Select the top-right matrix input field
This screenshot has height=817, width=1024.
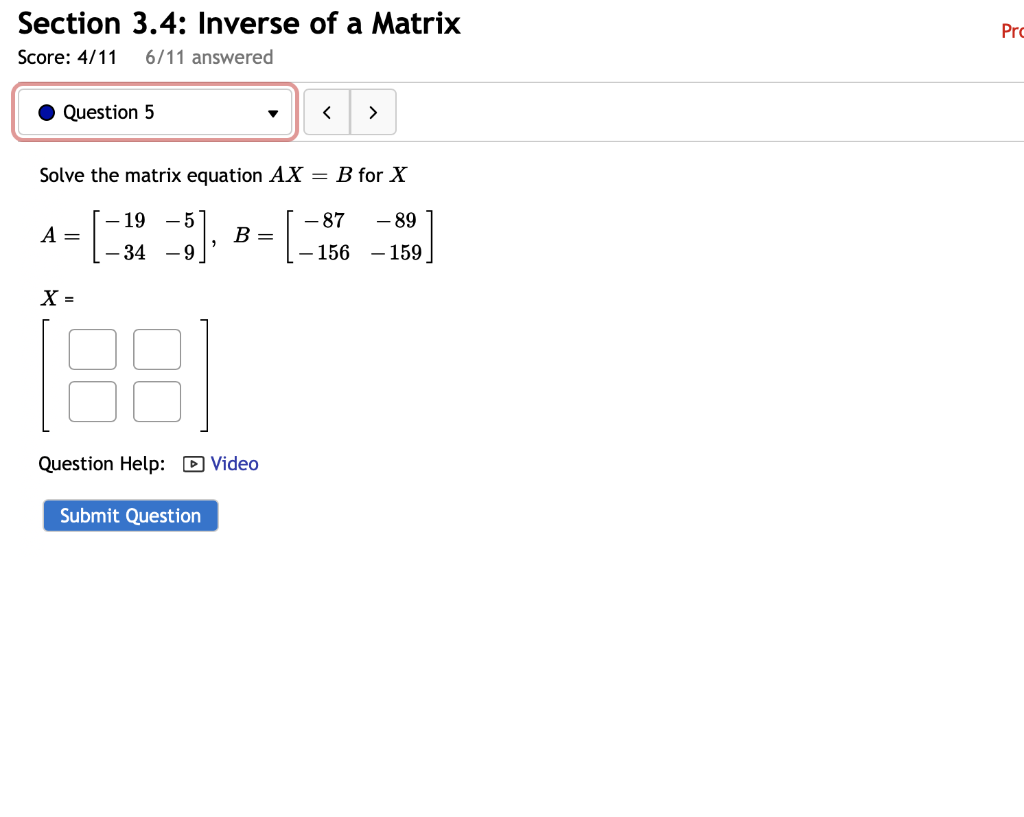[x=156, y=349]
